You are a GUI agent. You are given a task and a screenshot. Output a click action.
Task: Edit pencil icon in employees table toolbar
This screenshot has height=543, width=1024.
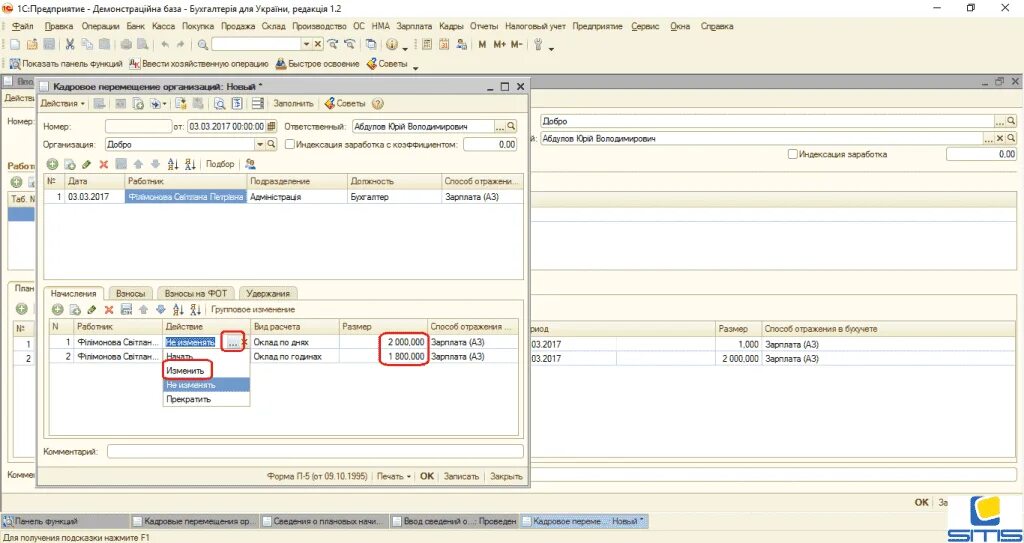tap(86, 164)
